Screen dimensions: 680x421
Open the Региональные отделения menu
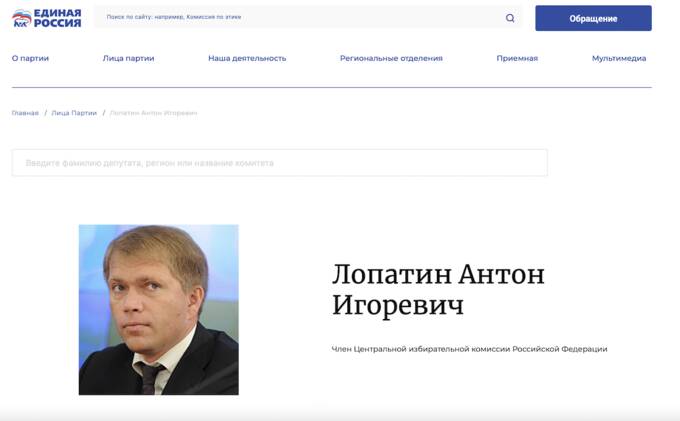tap(391, 58)
